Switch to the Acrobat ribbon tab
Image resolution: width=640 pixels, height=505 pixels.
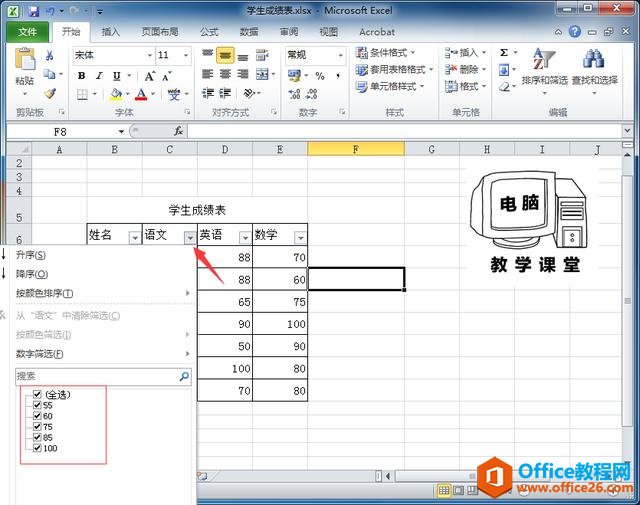point(377,32)
